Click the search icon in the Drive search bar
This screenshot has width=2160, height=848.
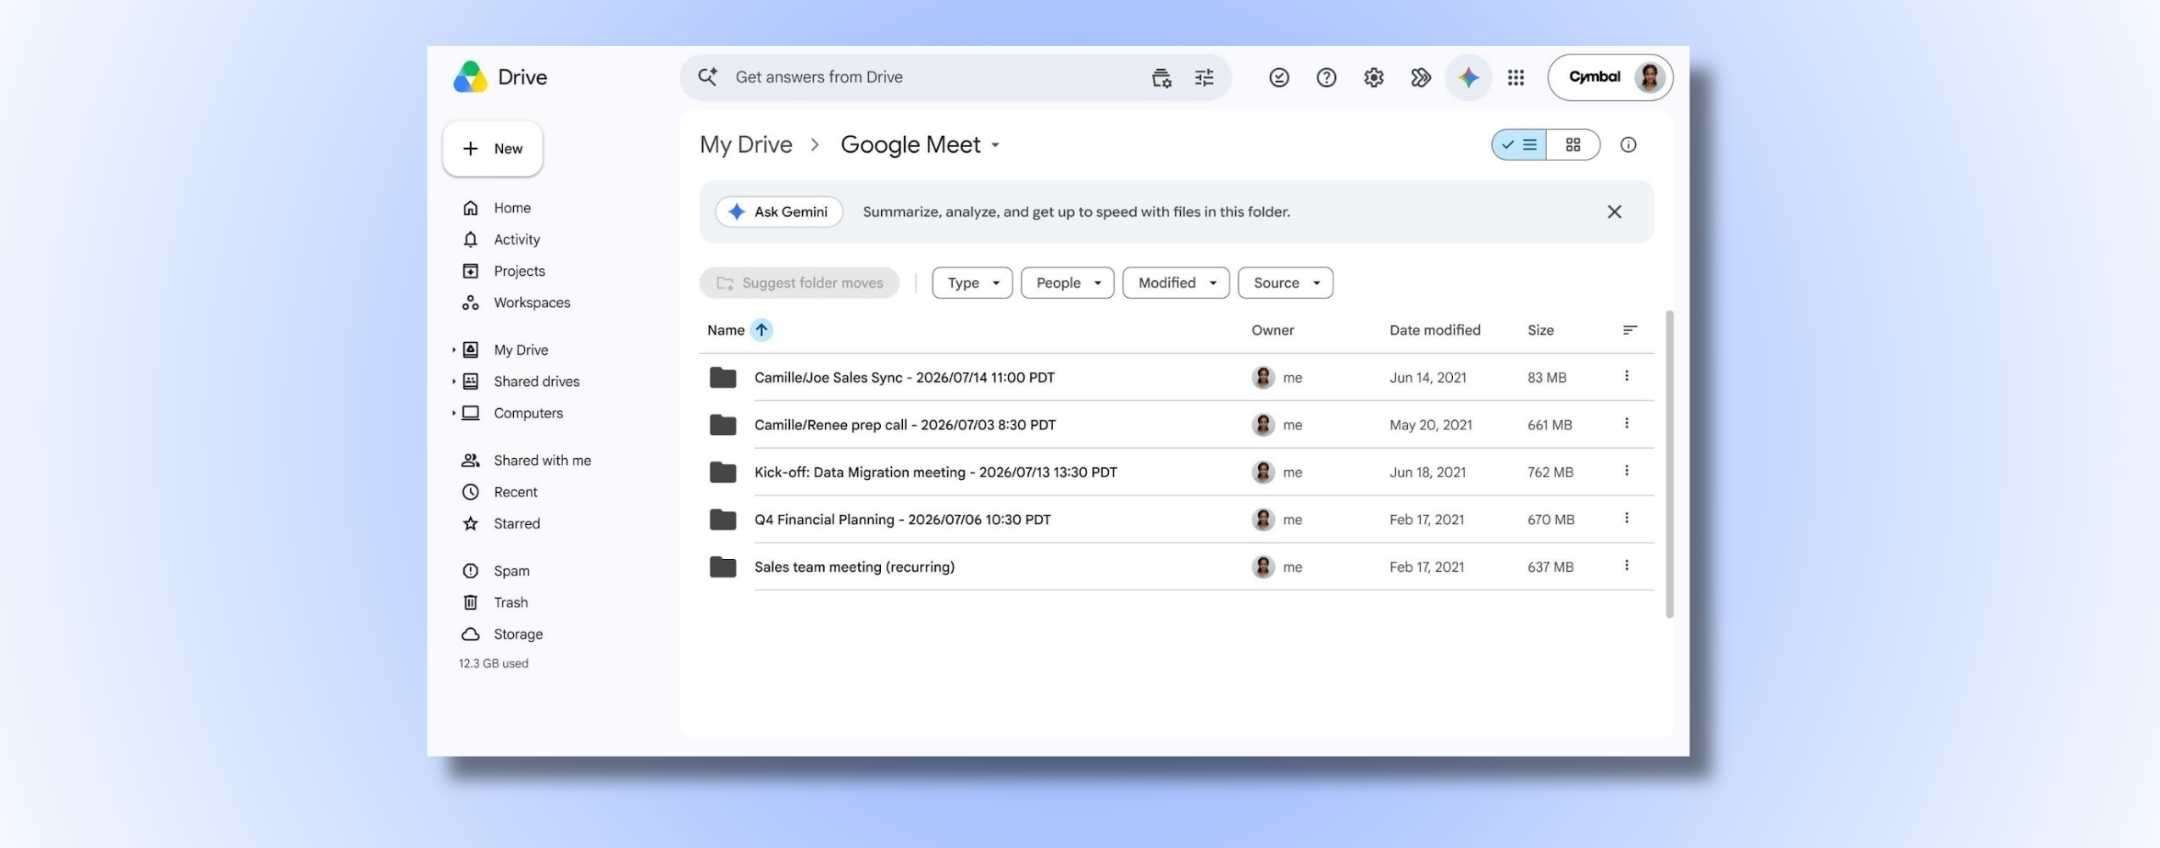[x=707, y=77]
